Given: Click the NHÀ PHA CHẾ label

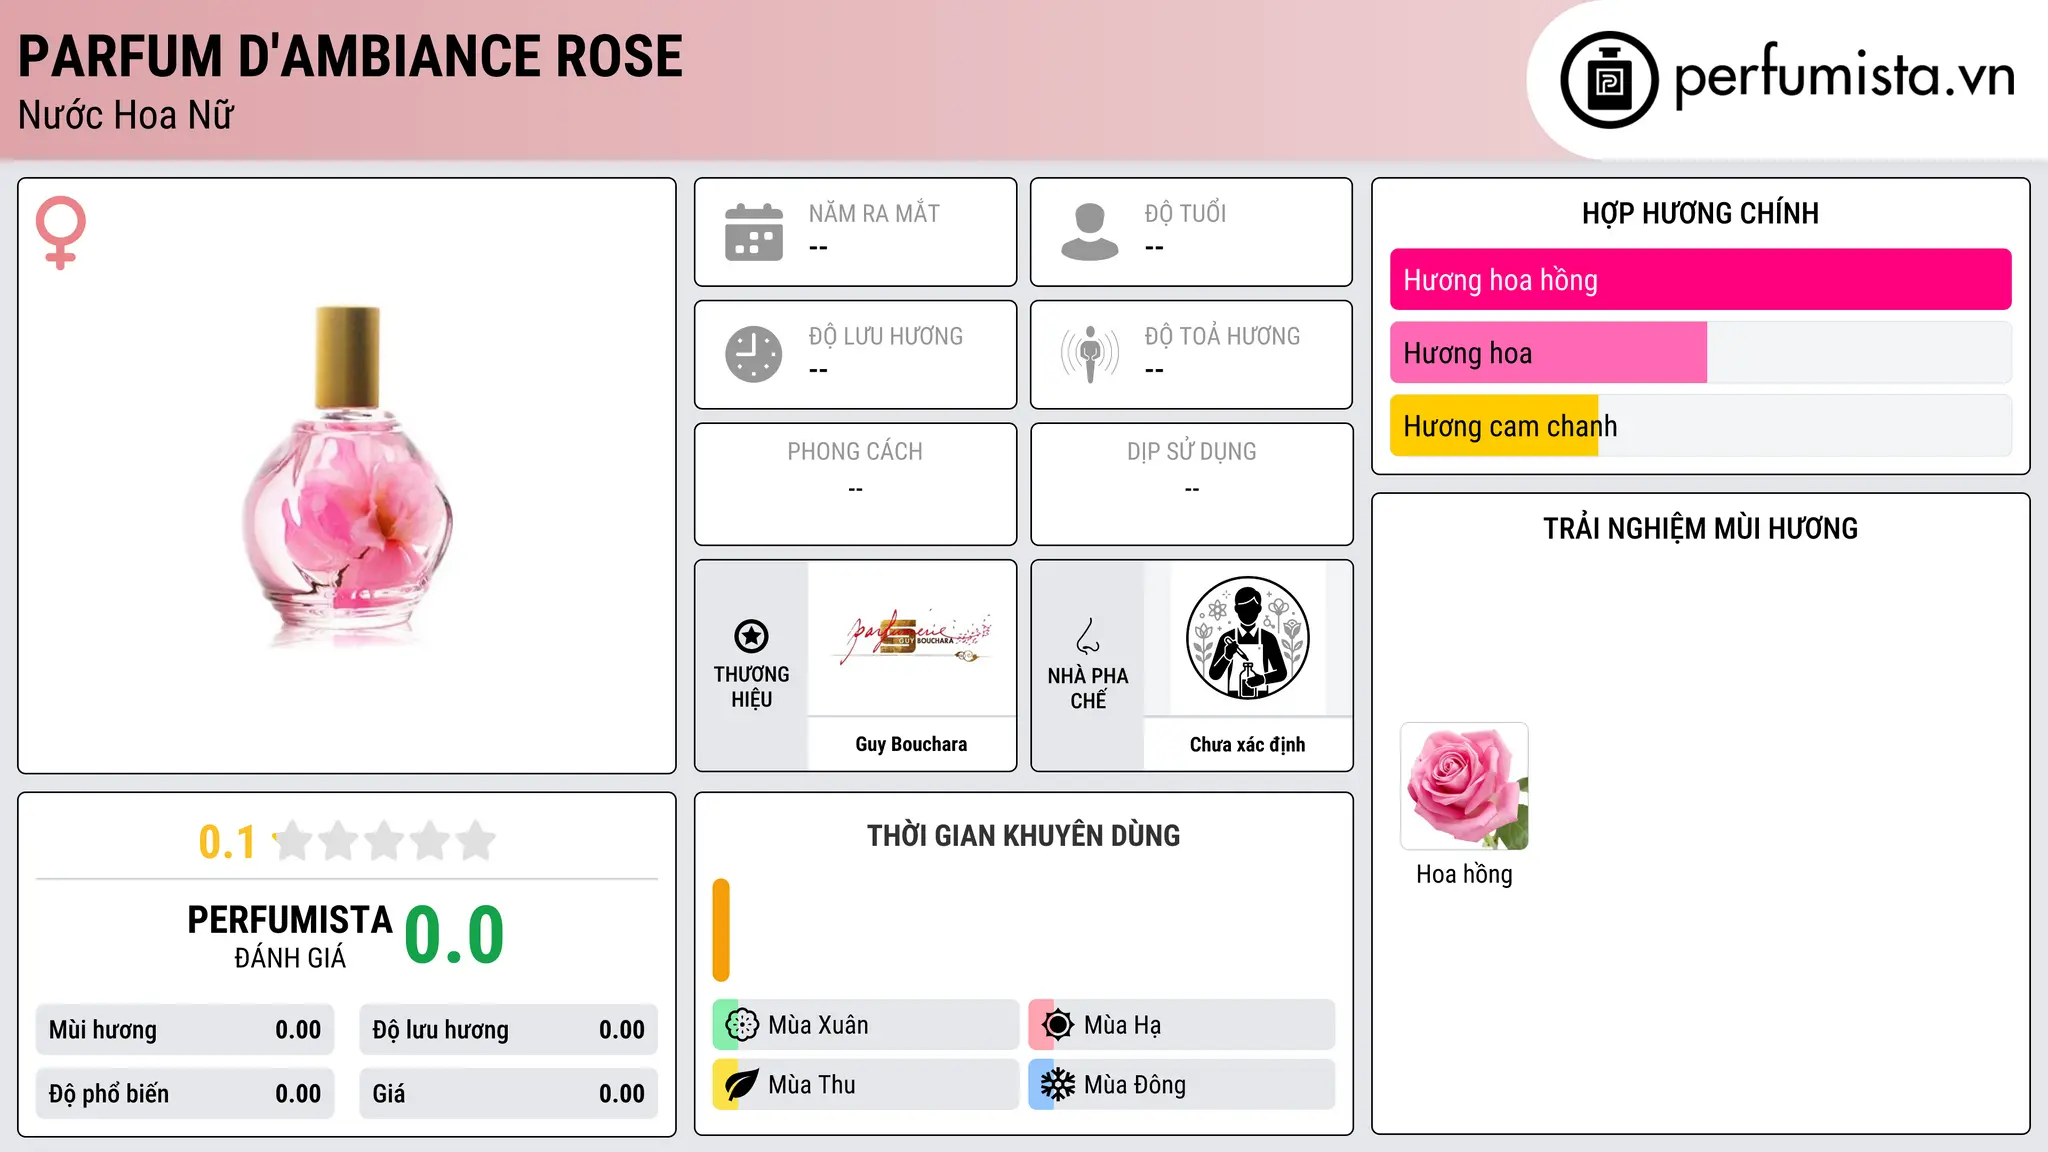Looking at the screenshot, I should point(1088,688).
